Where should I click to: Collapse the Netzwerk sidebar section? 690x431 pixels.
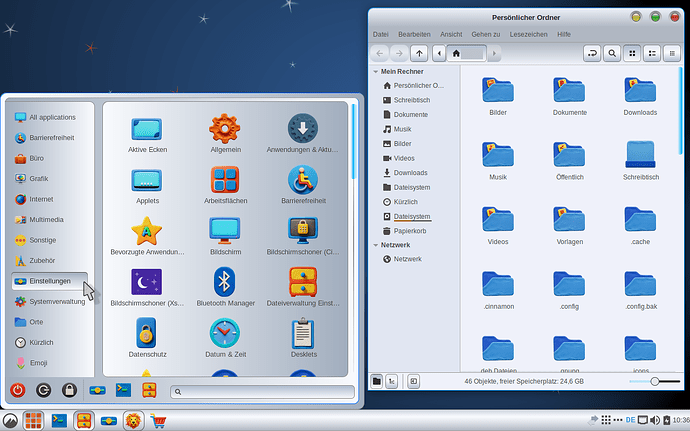(x=376, y=244)
